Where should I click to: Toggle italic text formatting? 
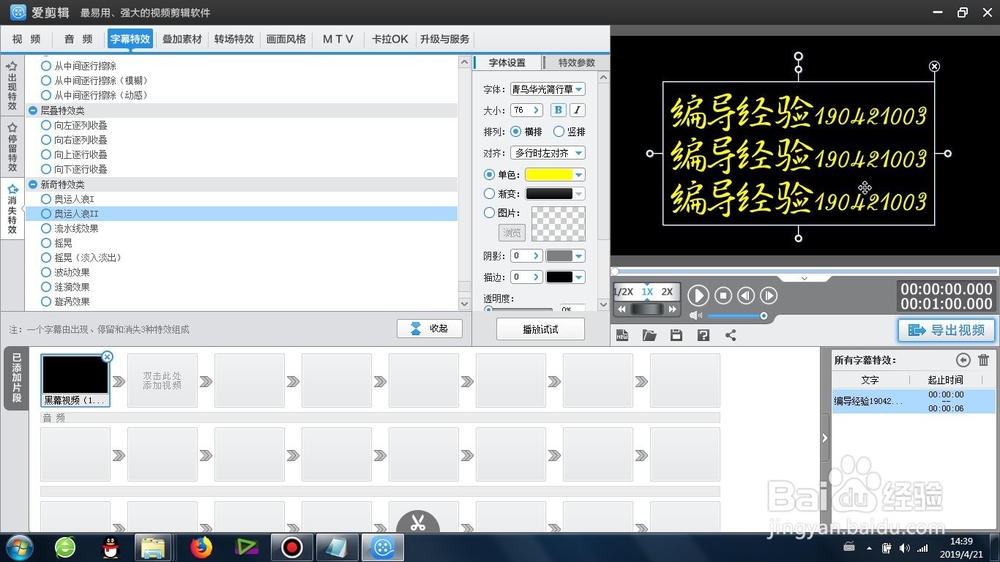[x=577, y=110]
